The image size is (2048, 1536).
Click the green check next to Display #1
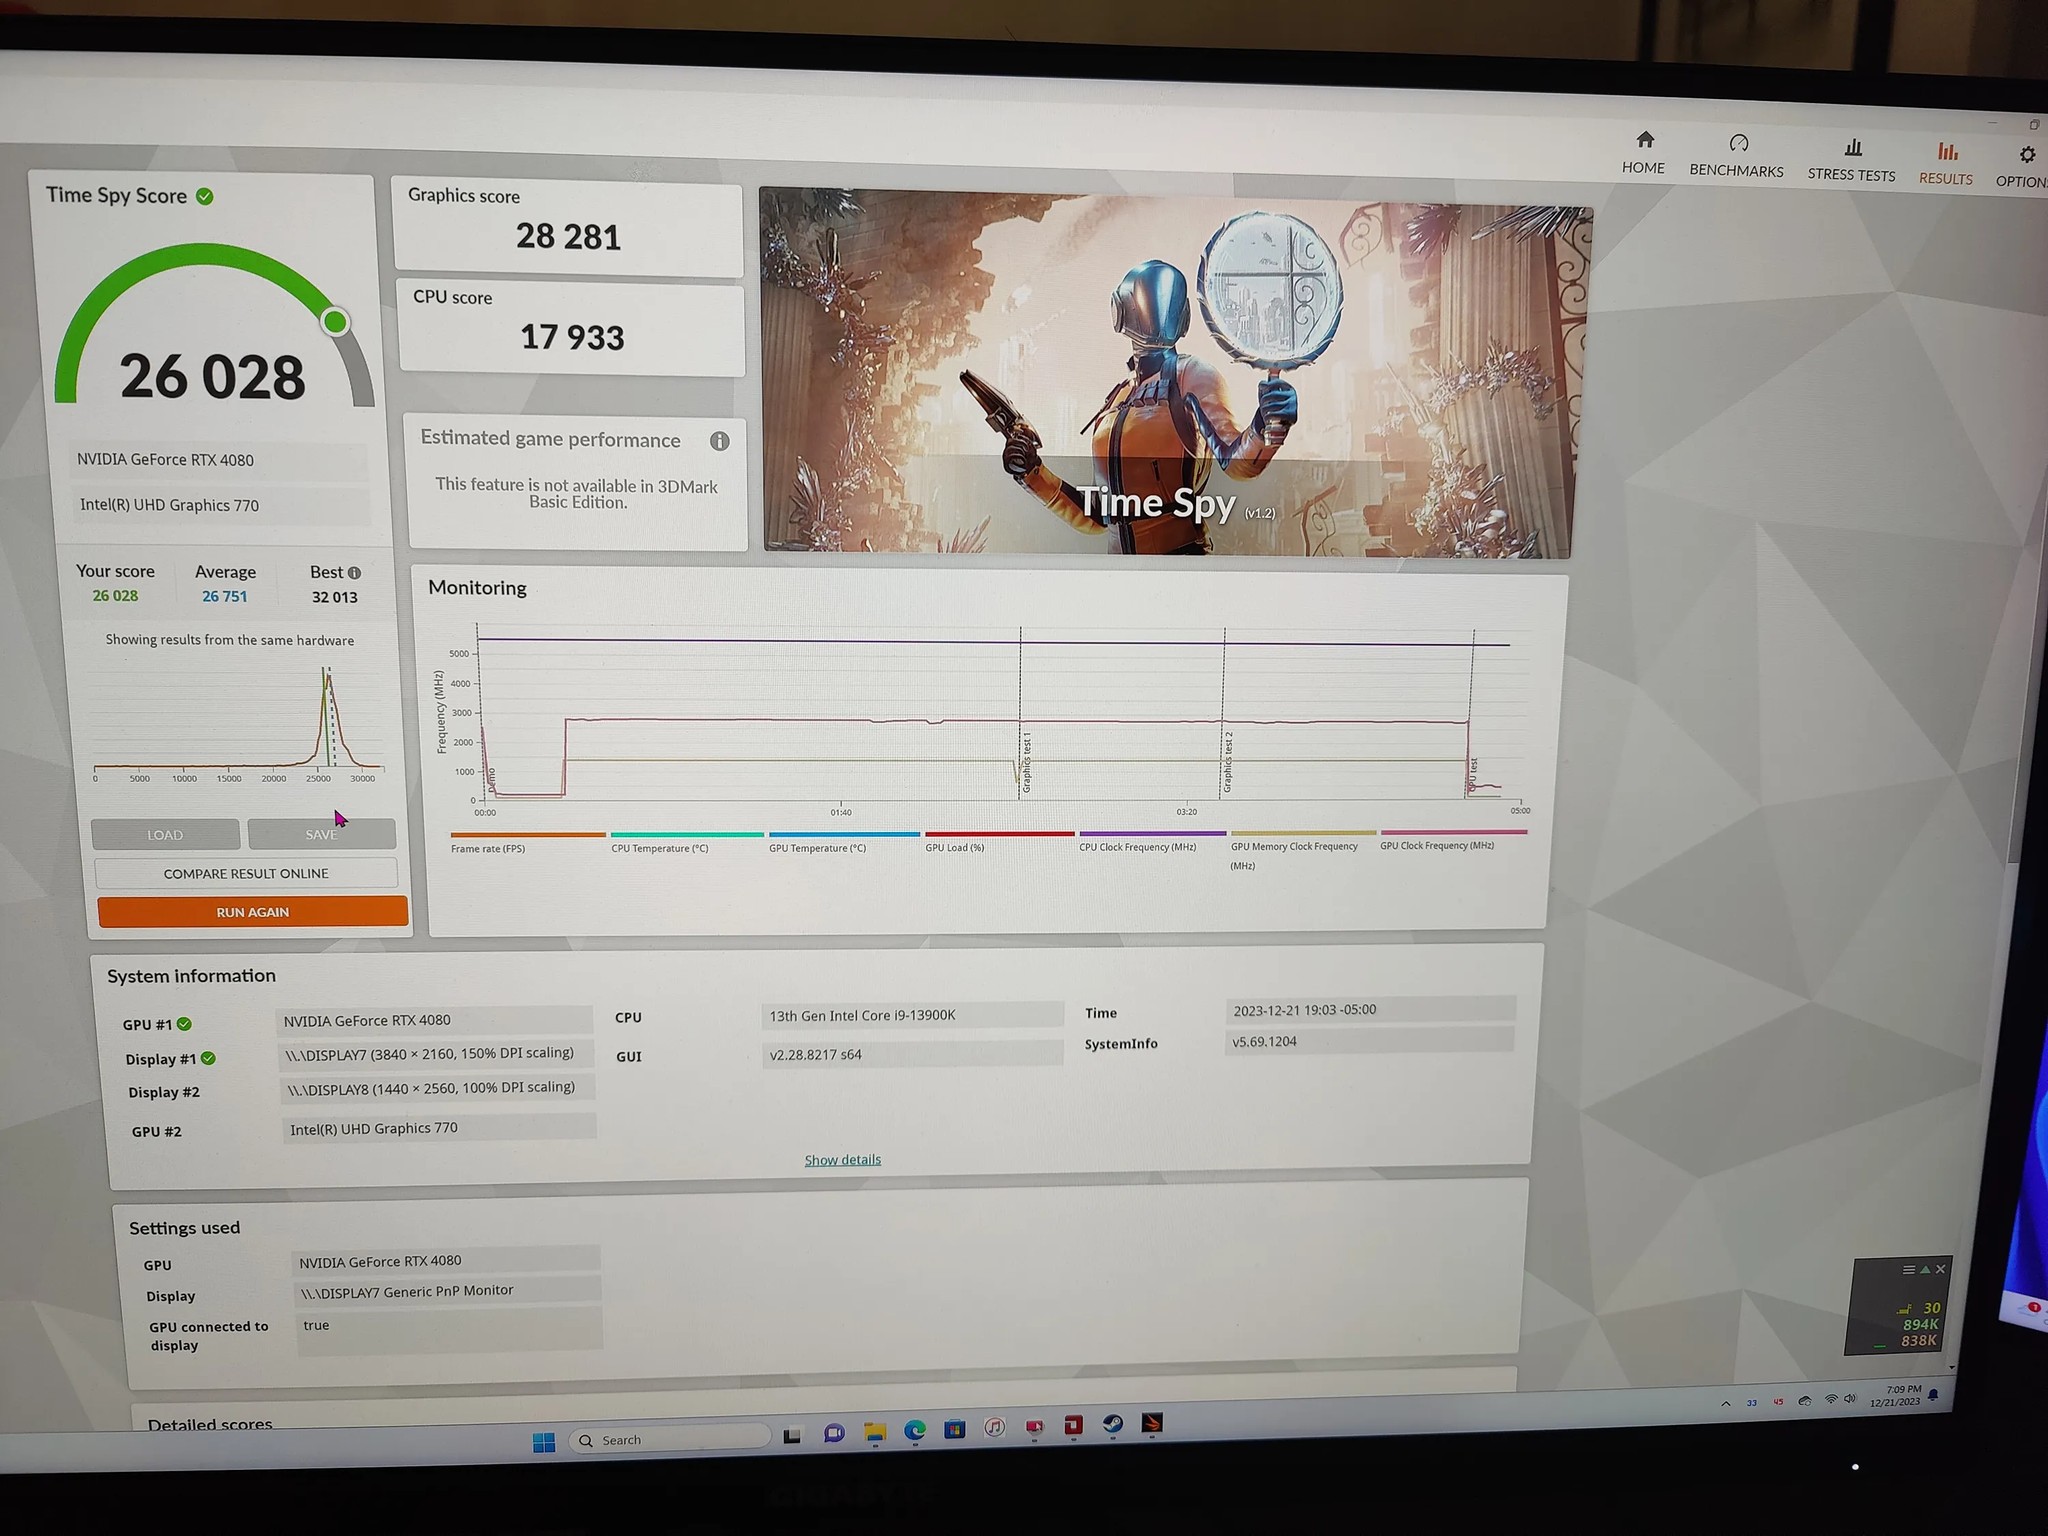(208, 1058)
